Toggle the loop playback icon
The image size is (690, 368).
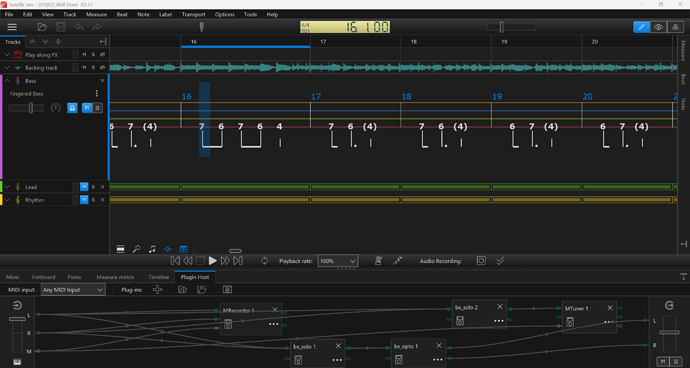264,261
